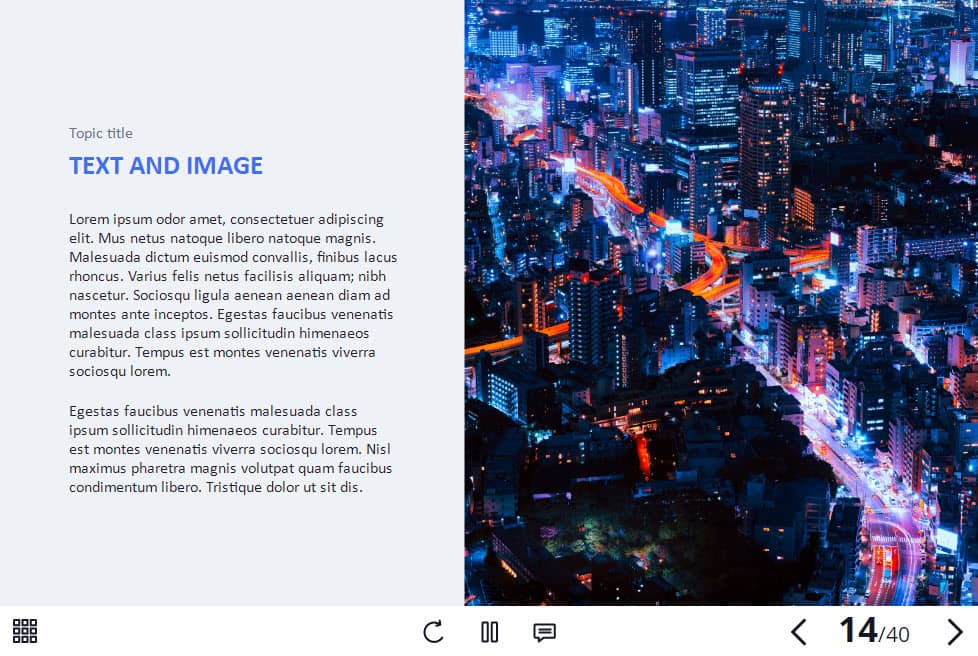The image size is (978, 656).
Task: Click the night city skyline image
Action: click(x=720, y=300)
